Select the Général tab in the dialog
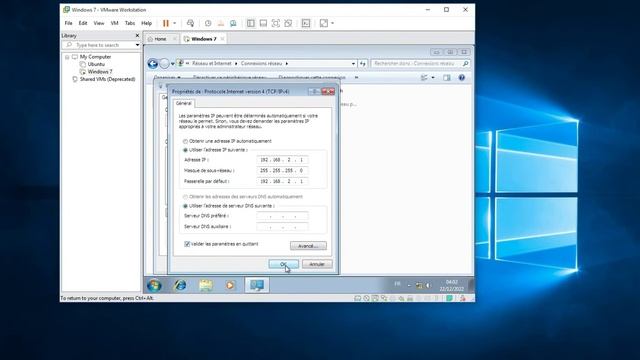640x360 pixels. click(x=184, y=103)
